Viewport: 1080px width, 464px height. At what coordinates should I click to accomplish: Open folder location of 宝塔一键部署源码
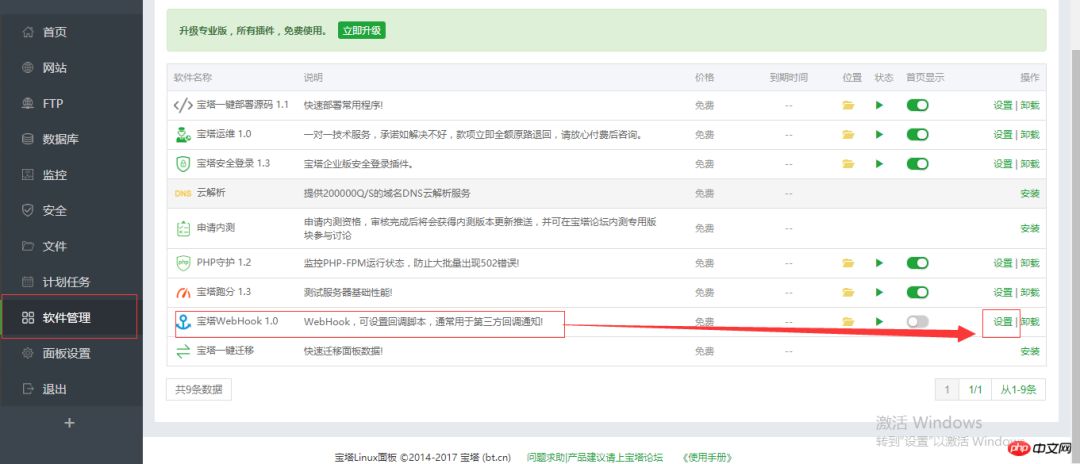848,105
